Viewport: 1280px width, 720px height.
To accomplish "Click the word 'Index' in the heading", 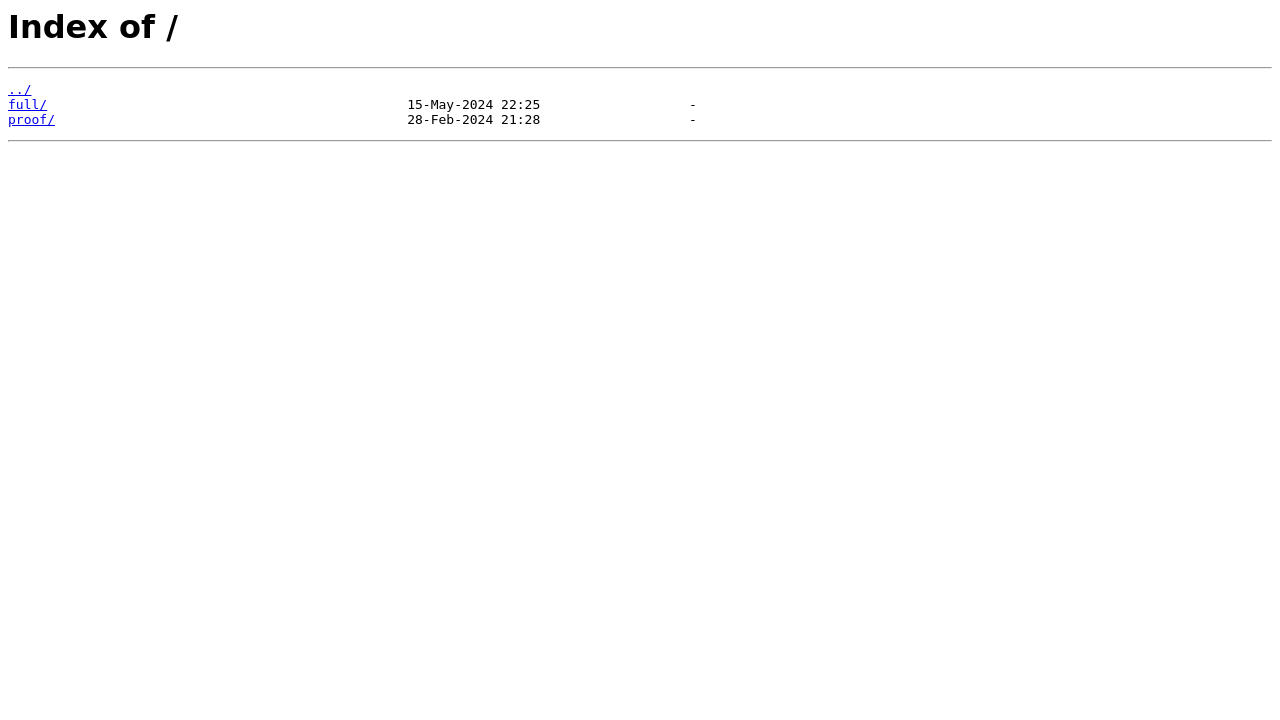I will [x=58, y=27].
